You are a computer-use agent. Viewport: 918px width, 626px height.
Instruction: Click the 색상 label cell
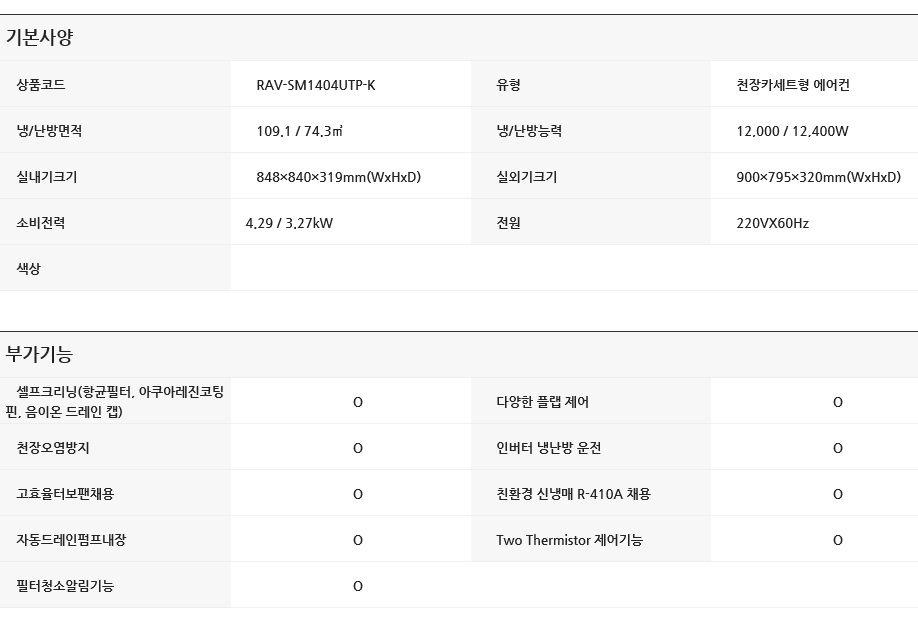click(29, 269)
